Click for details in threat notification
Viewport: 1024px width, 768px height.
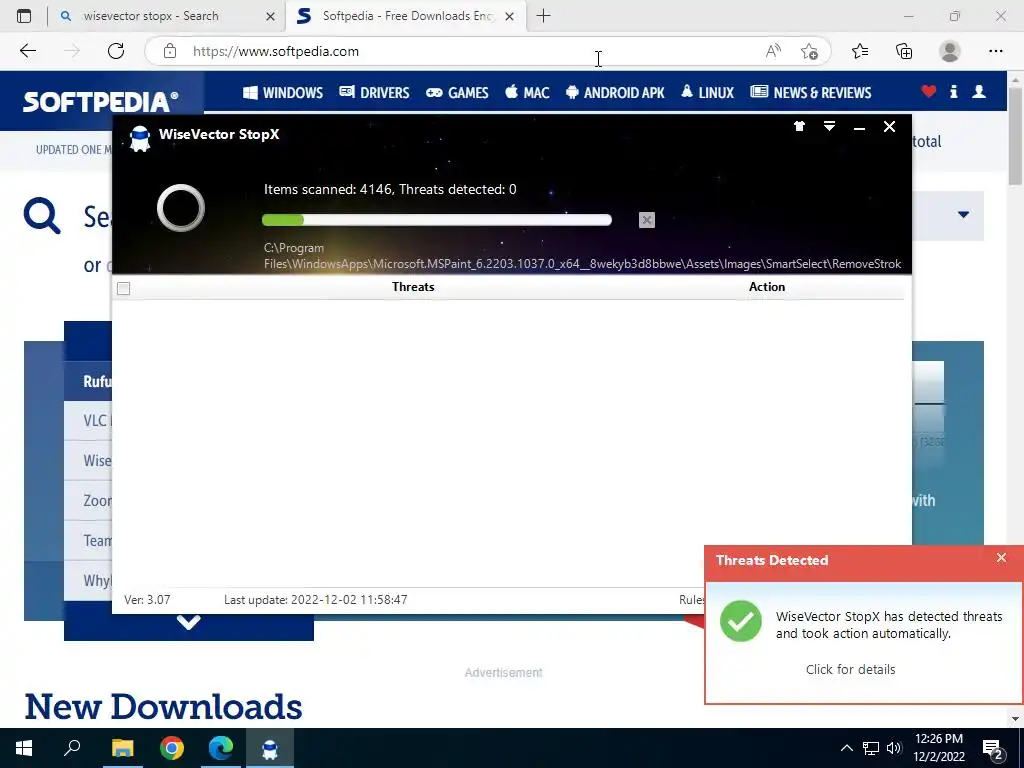[850, 669]
